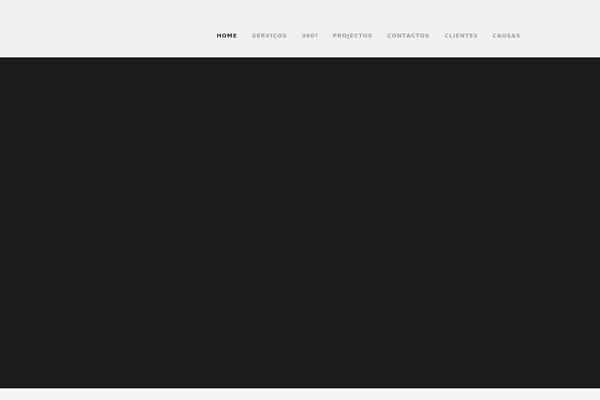The width and height of the screenshot is (600, 400).
Task: Visit the CAUSAS page
Action: tap(506, 36)
